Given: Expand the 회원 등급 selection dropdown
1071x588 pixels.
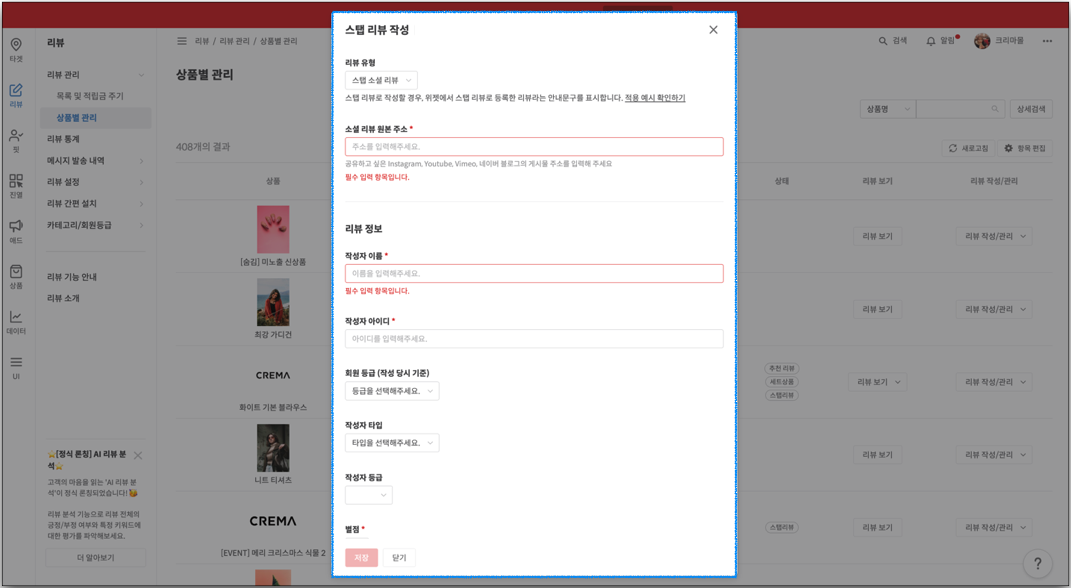Looking at the screenshot, I should 392,390.
